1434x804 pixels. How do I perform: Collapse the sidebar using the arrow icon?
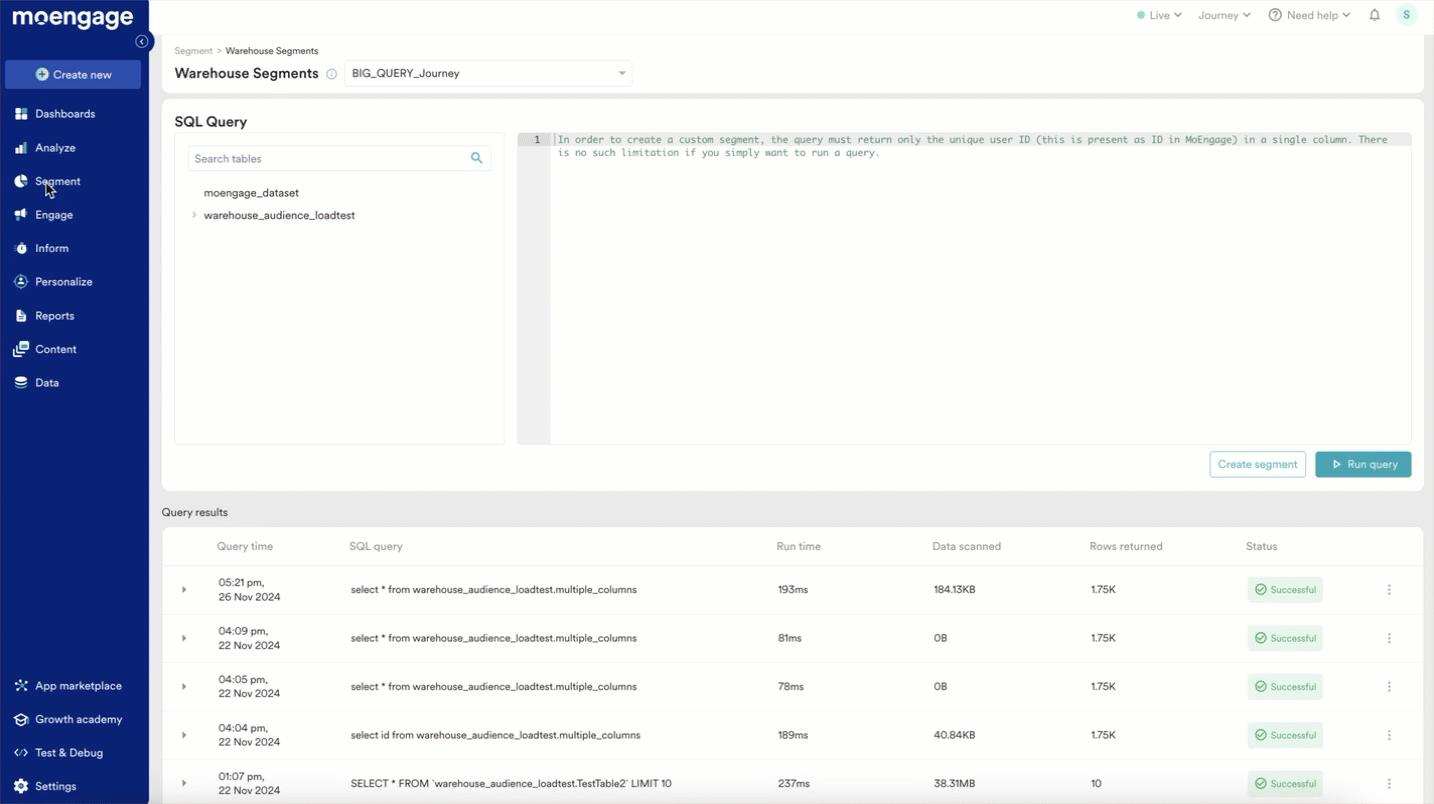point(142,42)
